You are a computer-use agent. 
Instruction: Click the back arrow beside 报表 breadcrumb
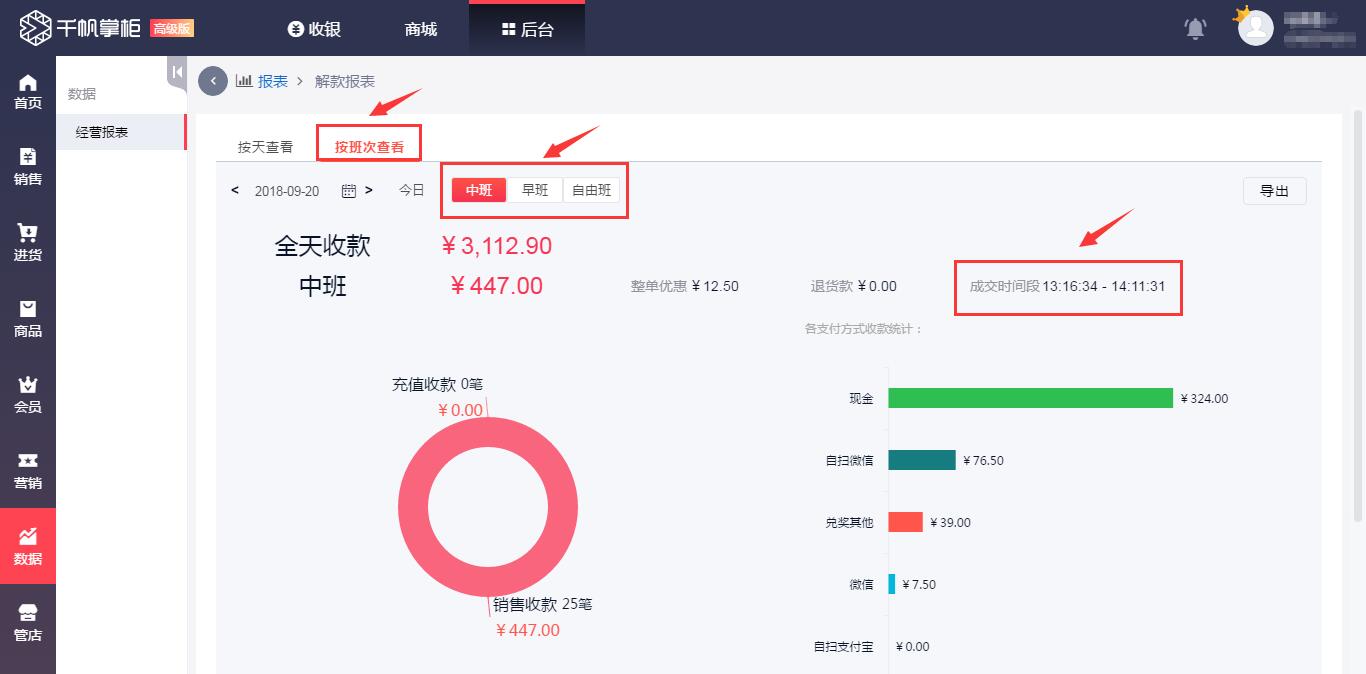click(x=212, y=81)
